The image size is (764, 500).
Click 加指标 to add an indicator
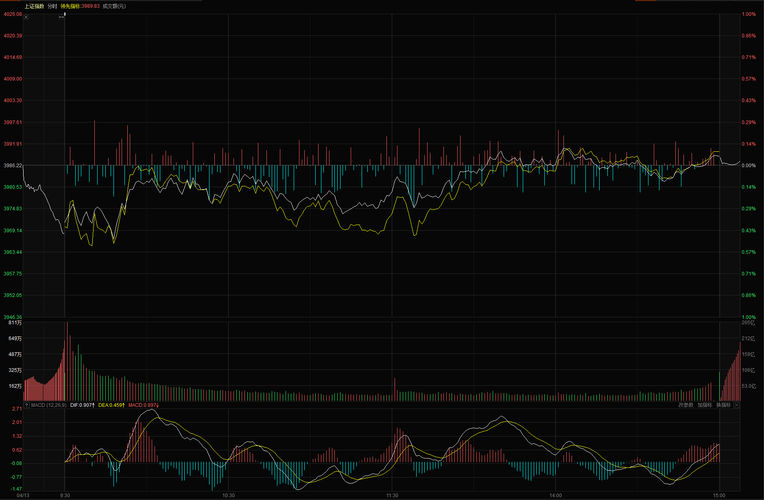tap(705, 405)
